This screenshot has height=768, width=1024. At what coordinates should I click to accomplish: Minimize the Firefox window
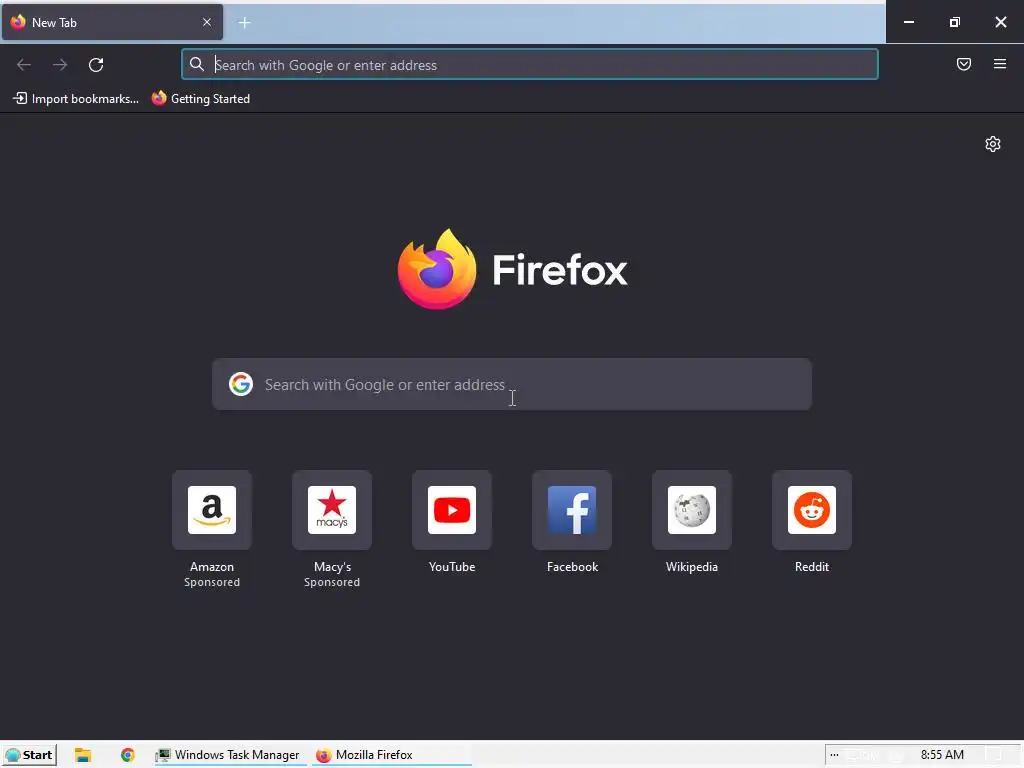click(908, 22)
